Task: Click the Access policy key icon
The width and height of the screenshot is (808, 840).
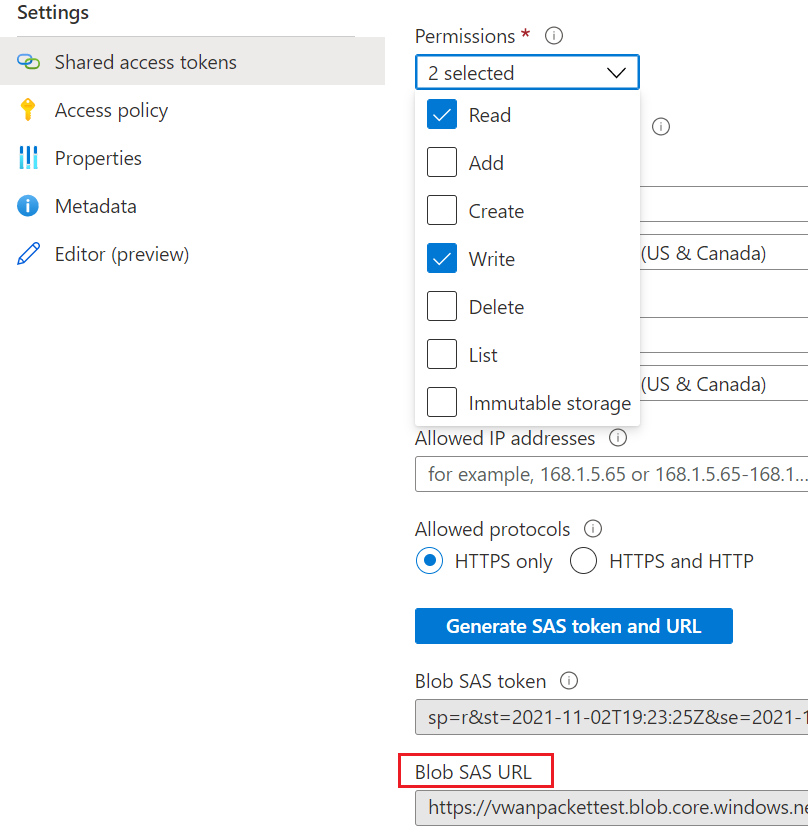Action: coord(28,110)
